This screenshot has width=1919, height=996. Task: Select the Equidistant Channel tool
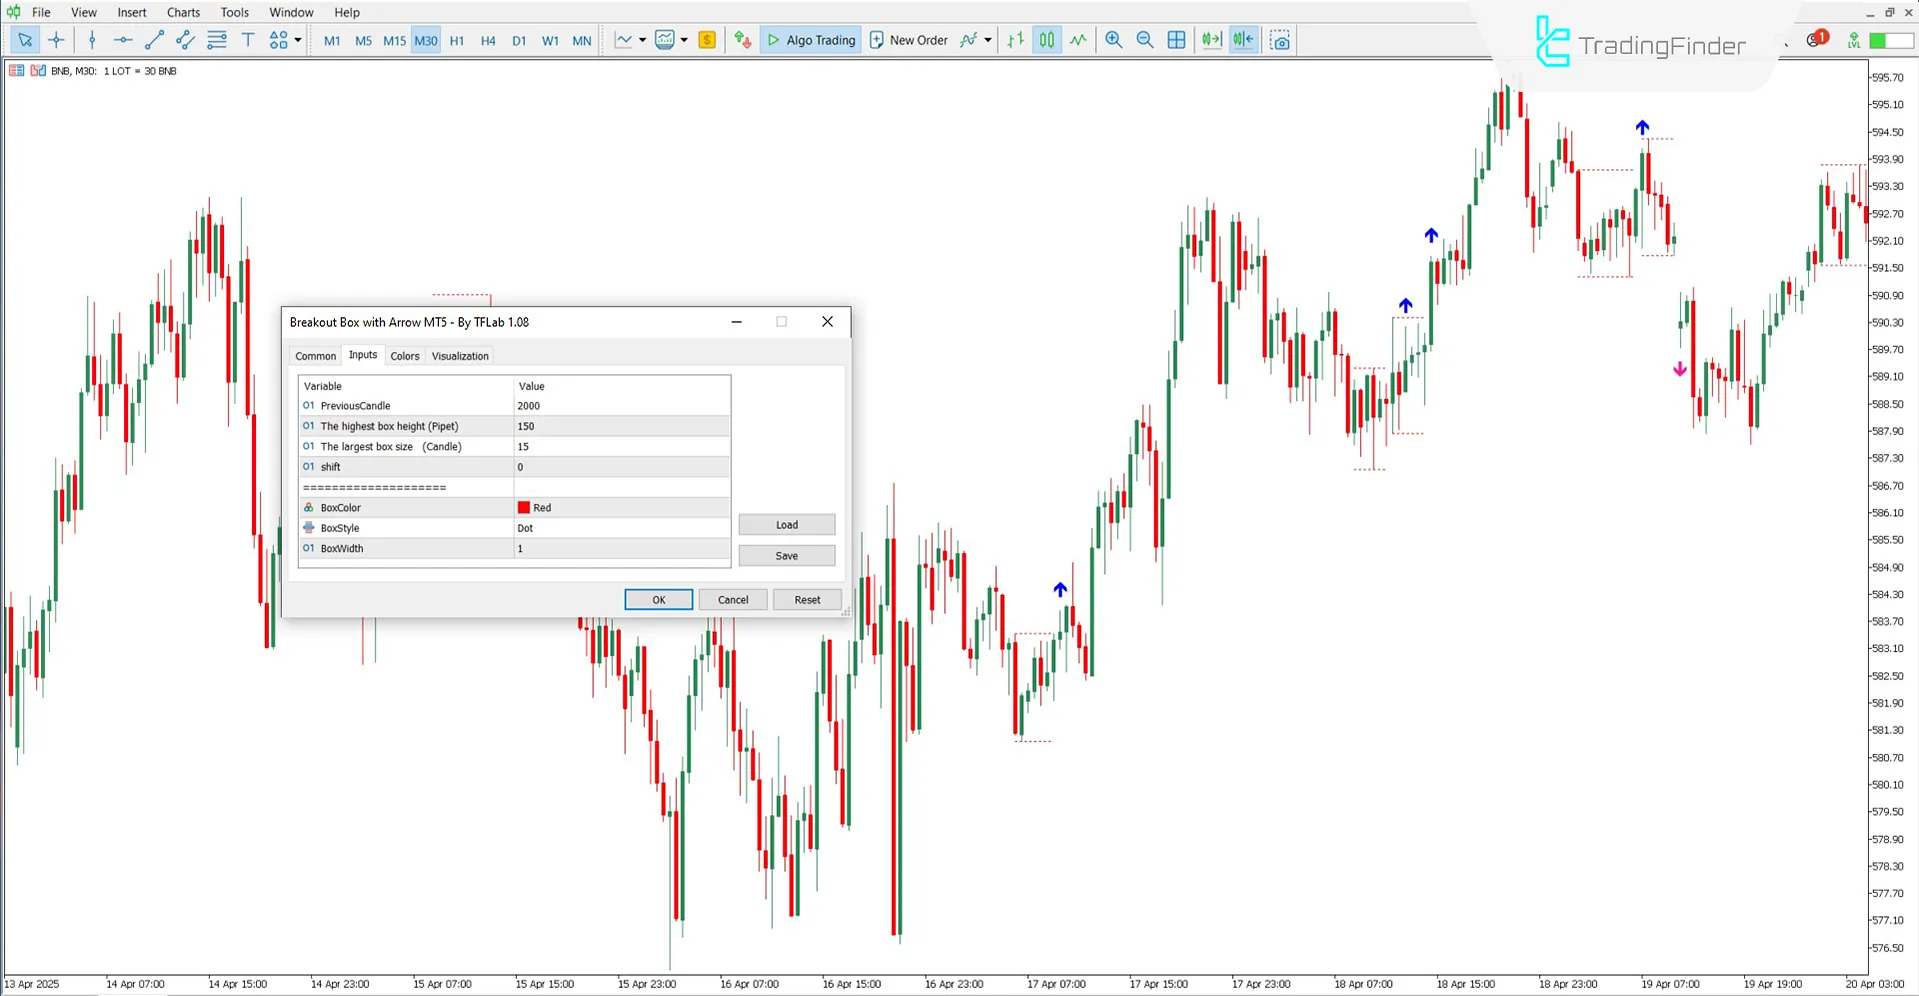pyautogui.click(x=185, y=40)
